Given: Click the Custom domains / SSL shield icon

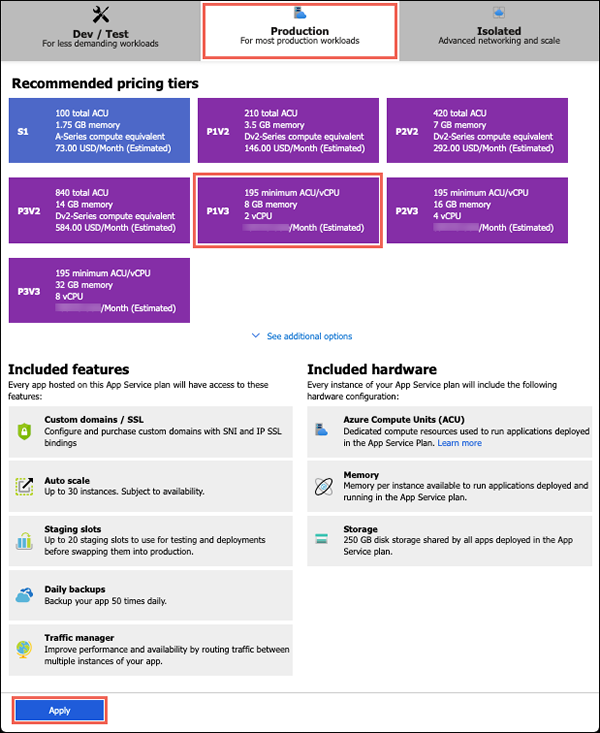Looking at the screenshot, I should pyautogui.click(x=25, y=431).
